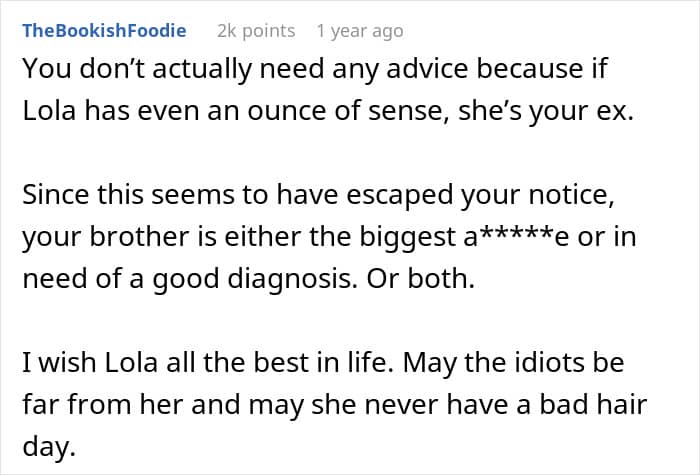The height and width of the screenshot is (475, 700).
Task: Click the final word day.
Action: (x=49, y=446)
